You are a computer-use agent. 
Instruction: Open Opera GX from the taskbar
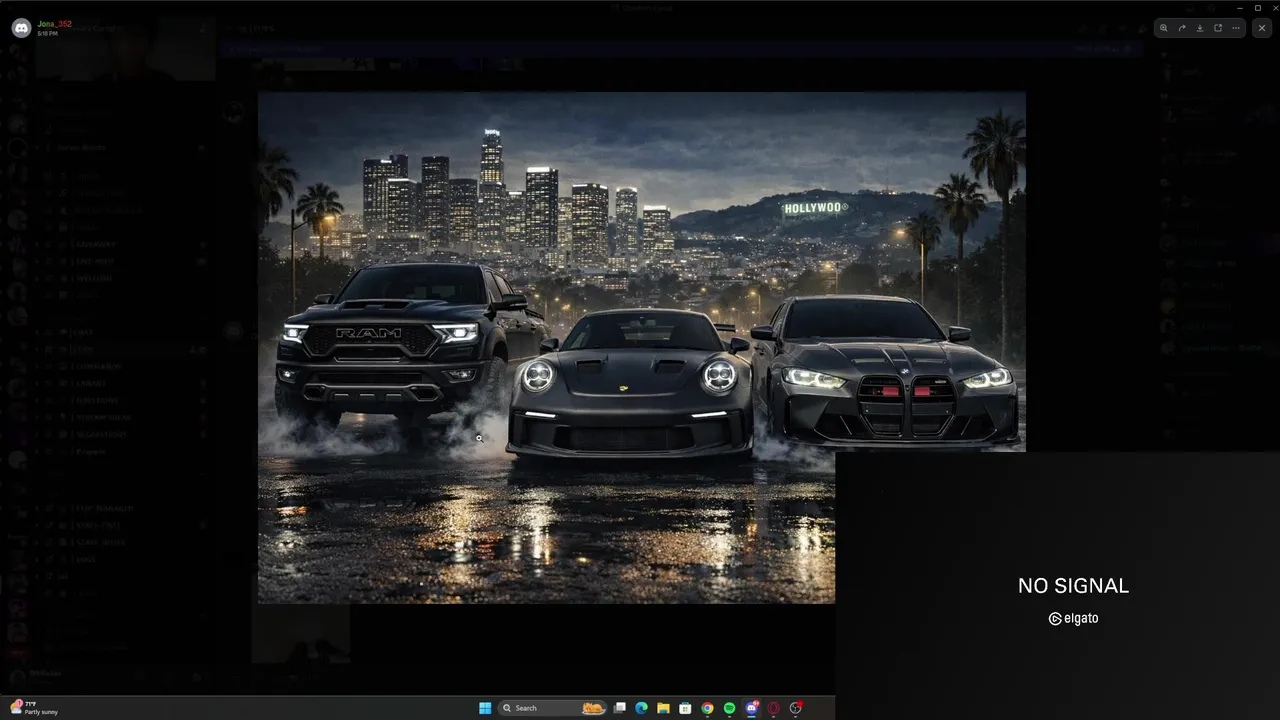pyautogui.click(x=774, y=708)
